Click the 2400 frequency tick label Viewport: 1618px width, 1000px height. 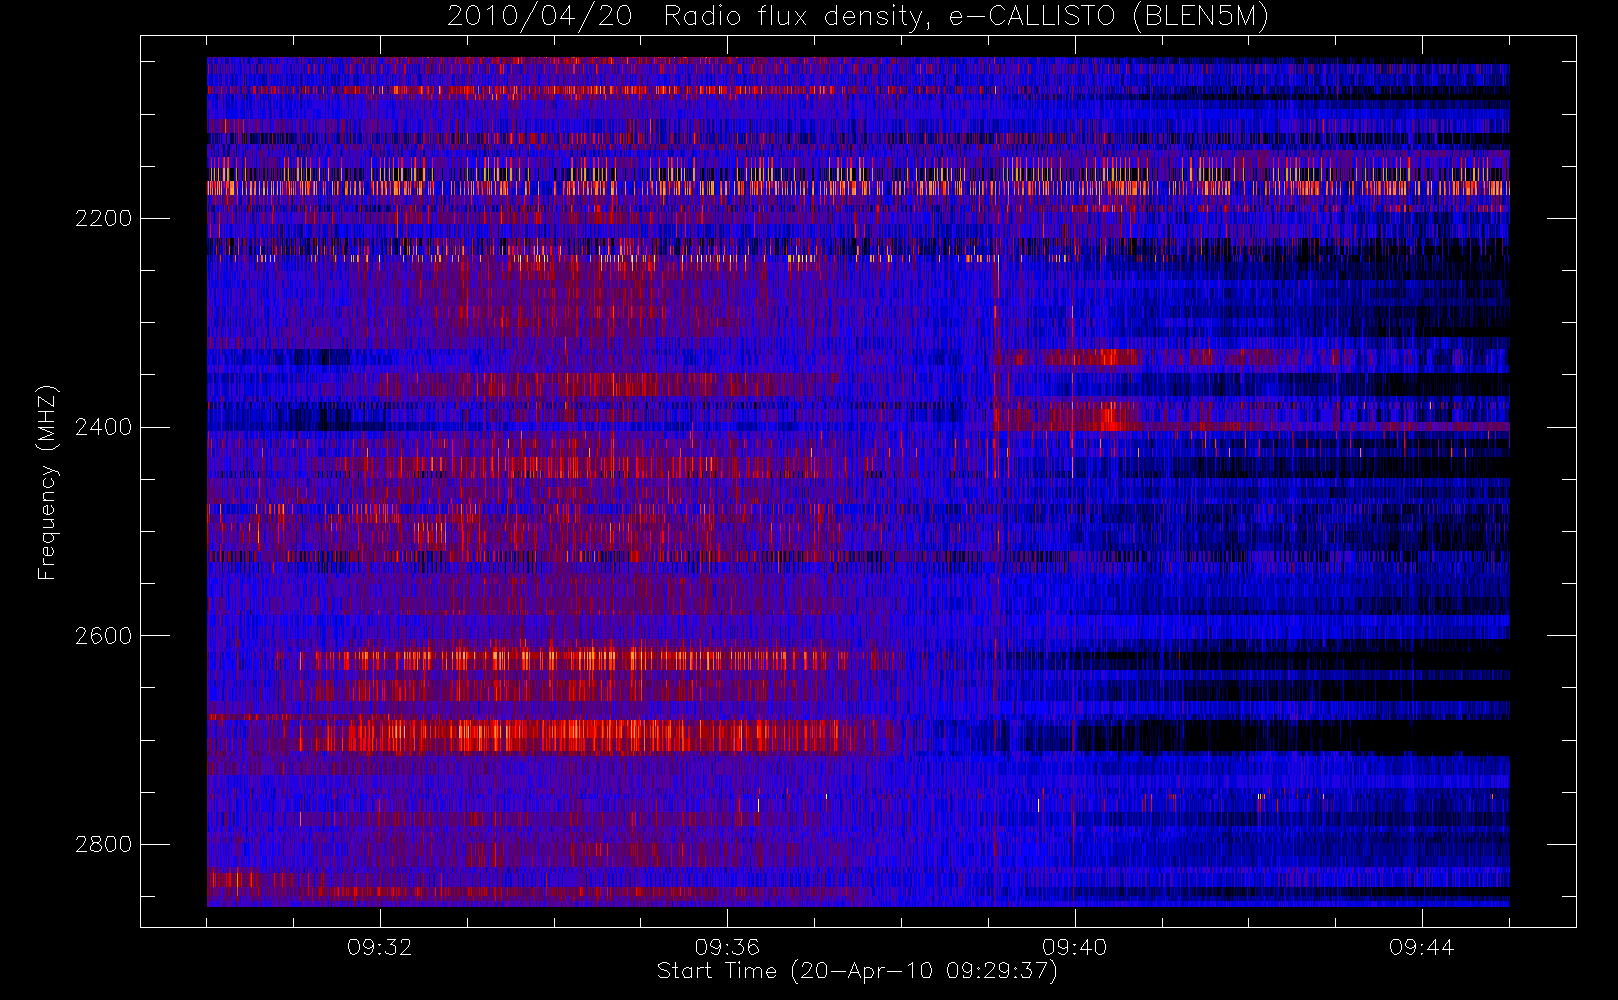click(103, 427)
